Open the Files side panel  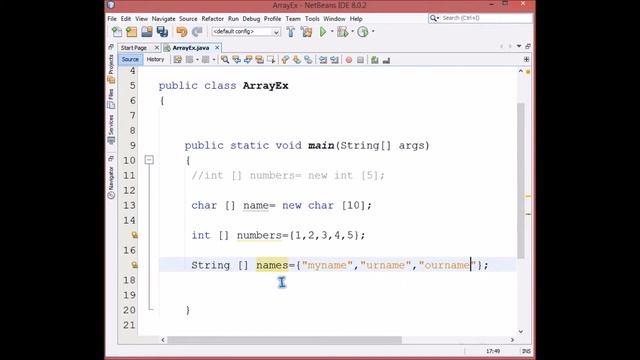111,98
